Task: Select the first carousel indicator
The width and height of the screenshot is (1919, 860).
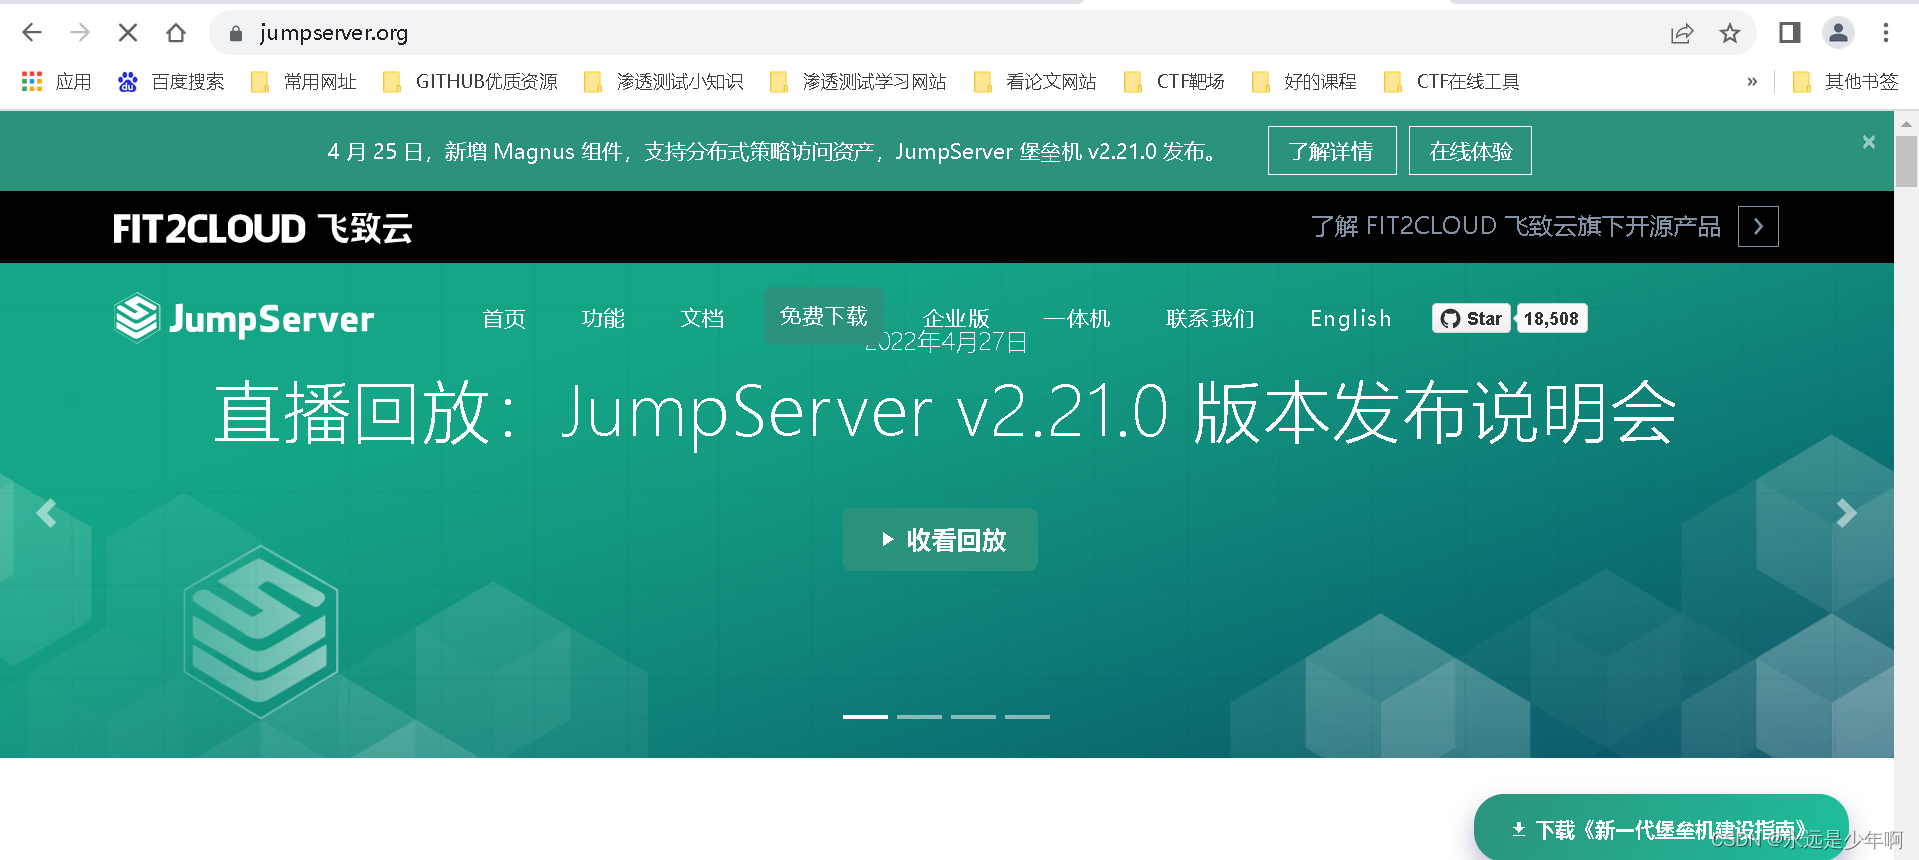Action: pos(865,717)
